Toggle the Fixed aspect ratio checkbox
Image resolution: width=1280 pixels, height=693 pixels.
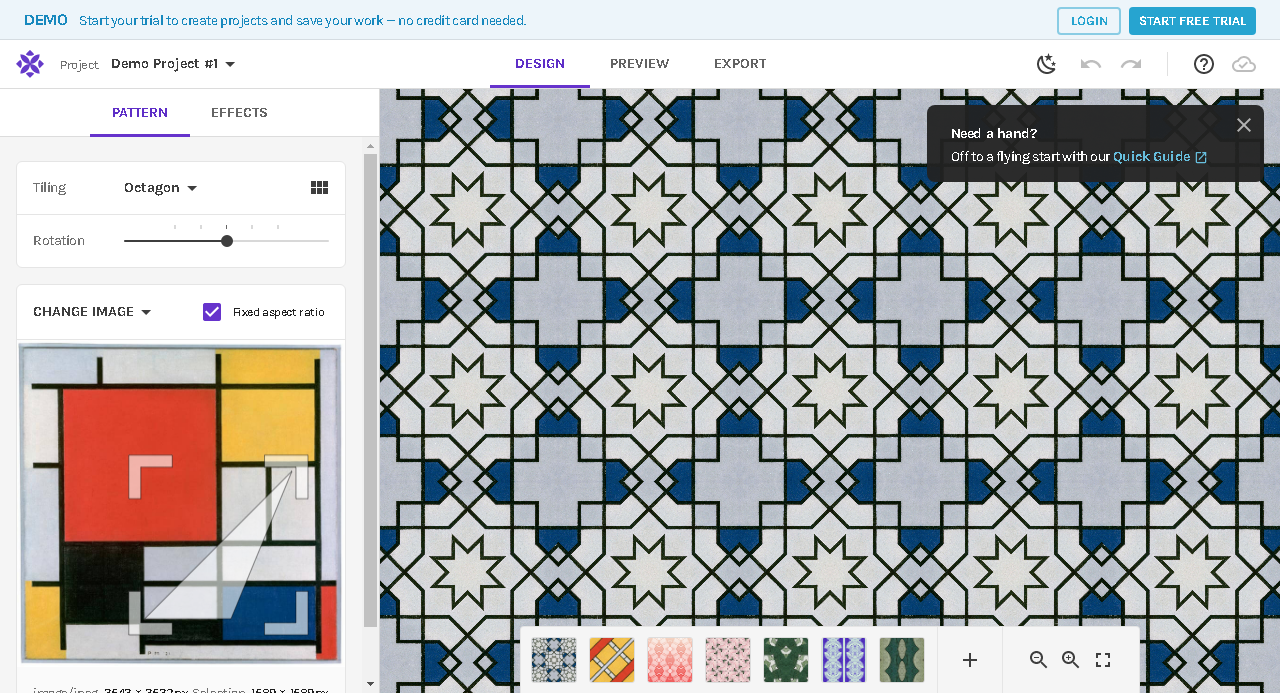(212, 312)
